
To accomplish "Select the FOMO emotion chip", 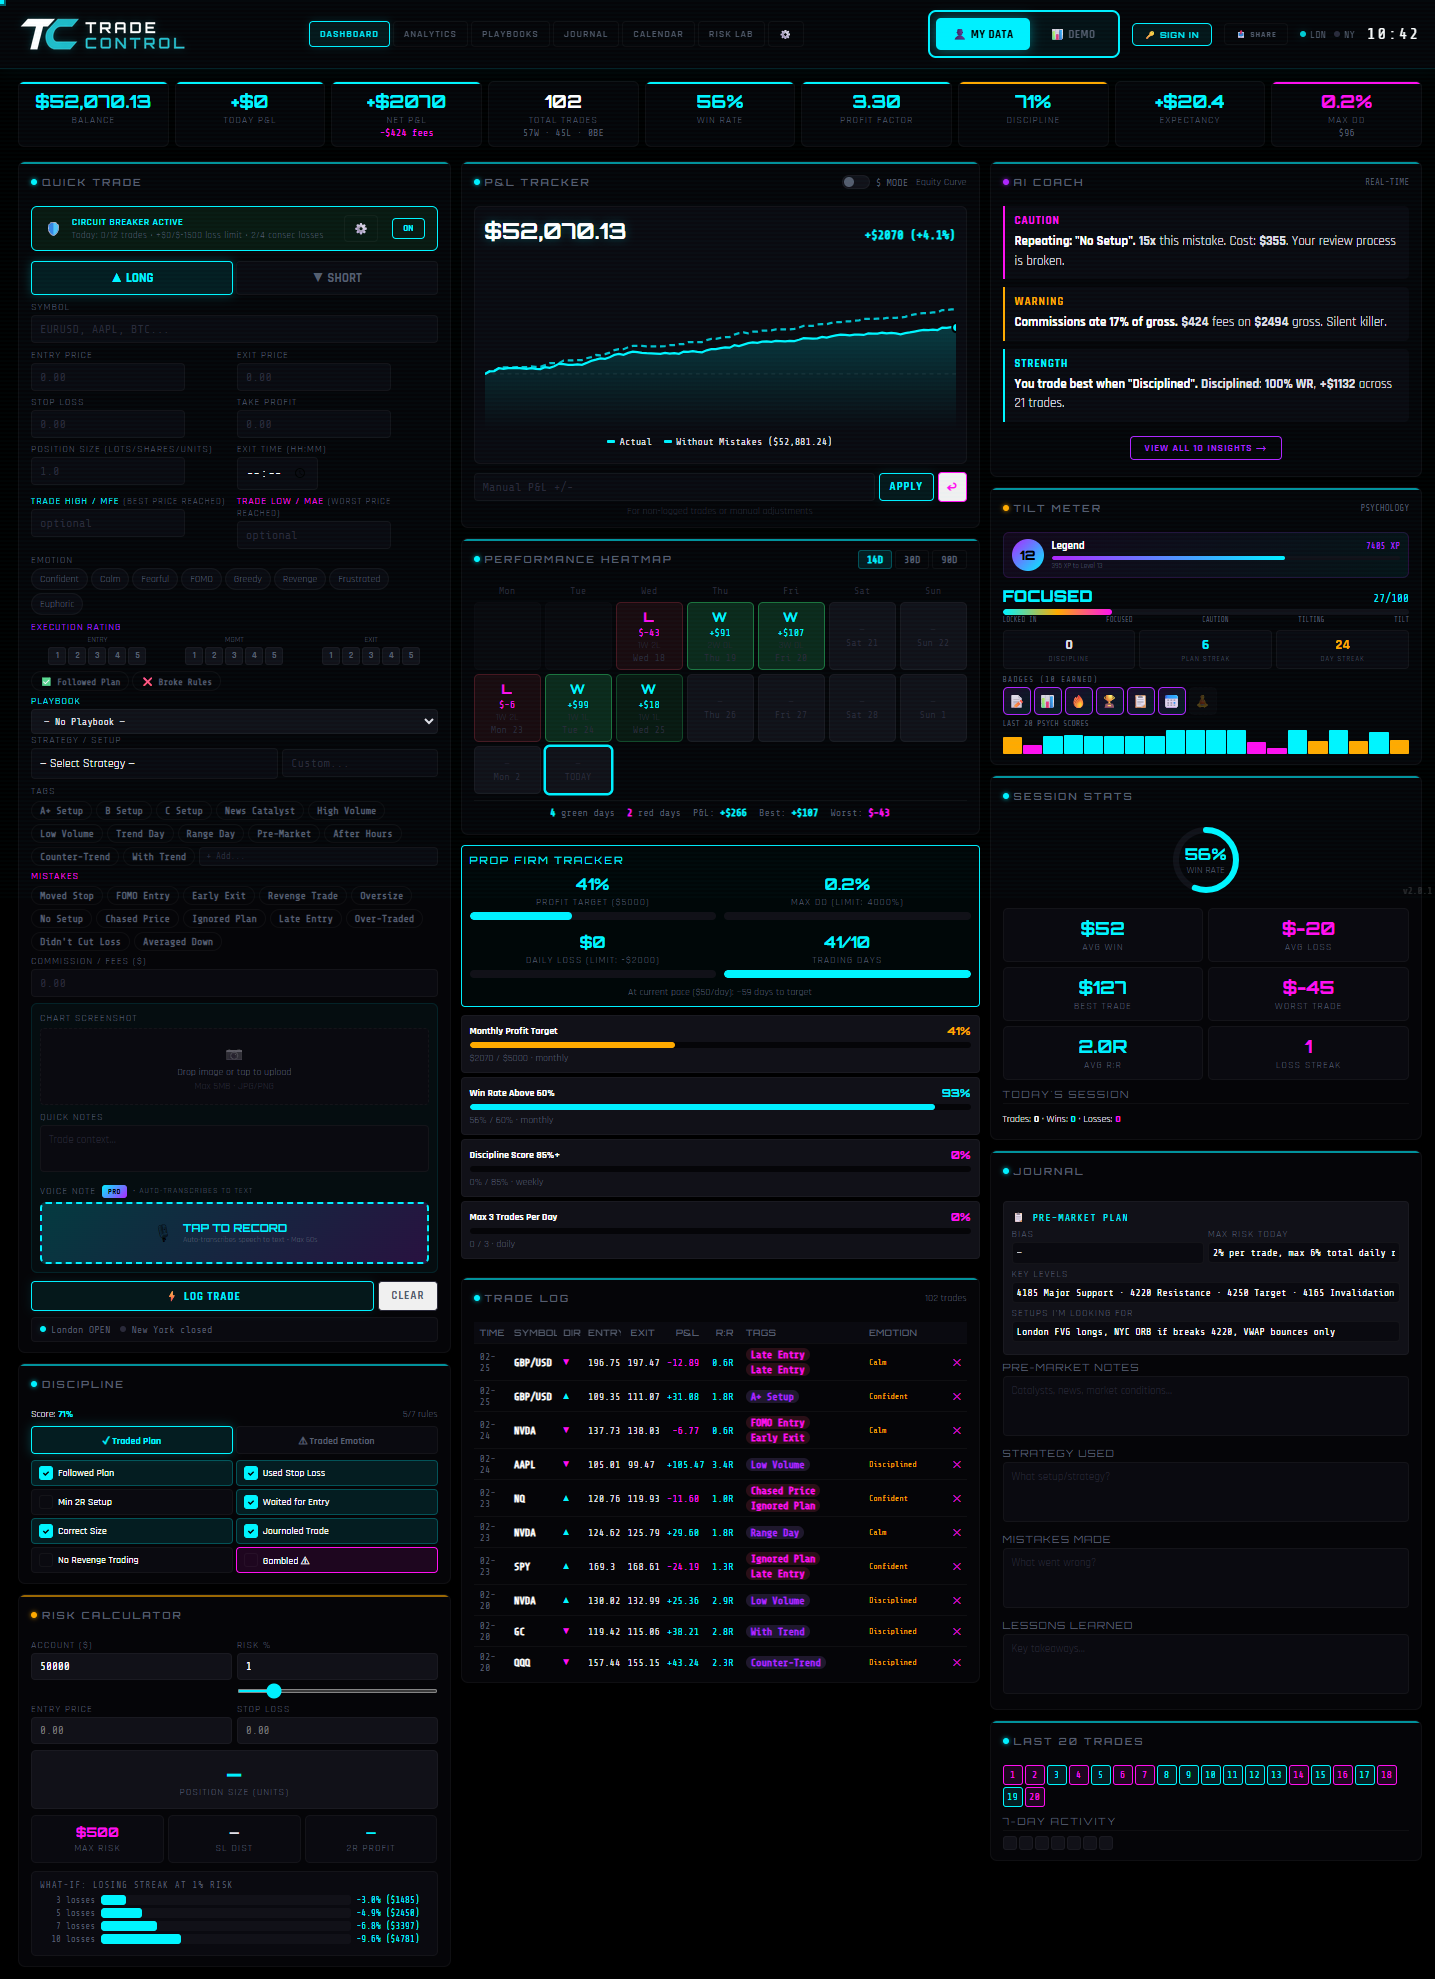I will coord(202,579).
